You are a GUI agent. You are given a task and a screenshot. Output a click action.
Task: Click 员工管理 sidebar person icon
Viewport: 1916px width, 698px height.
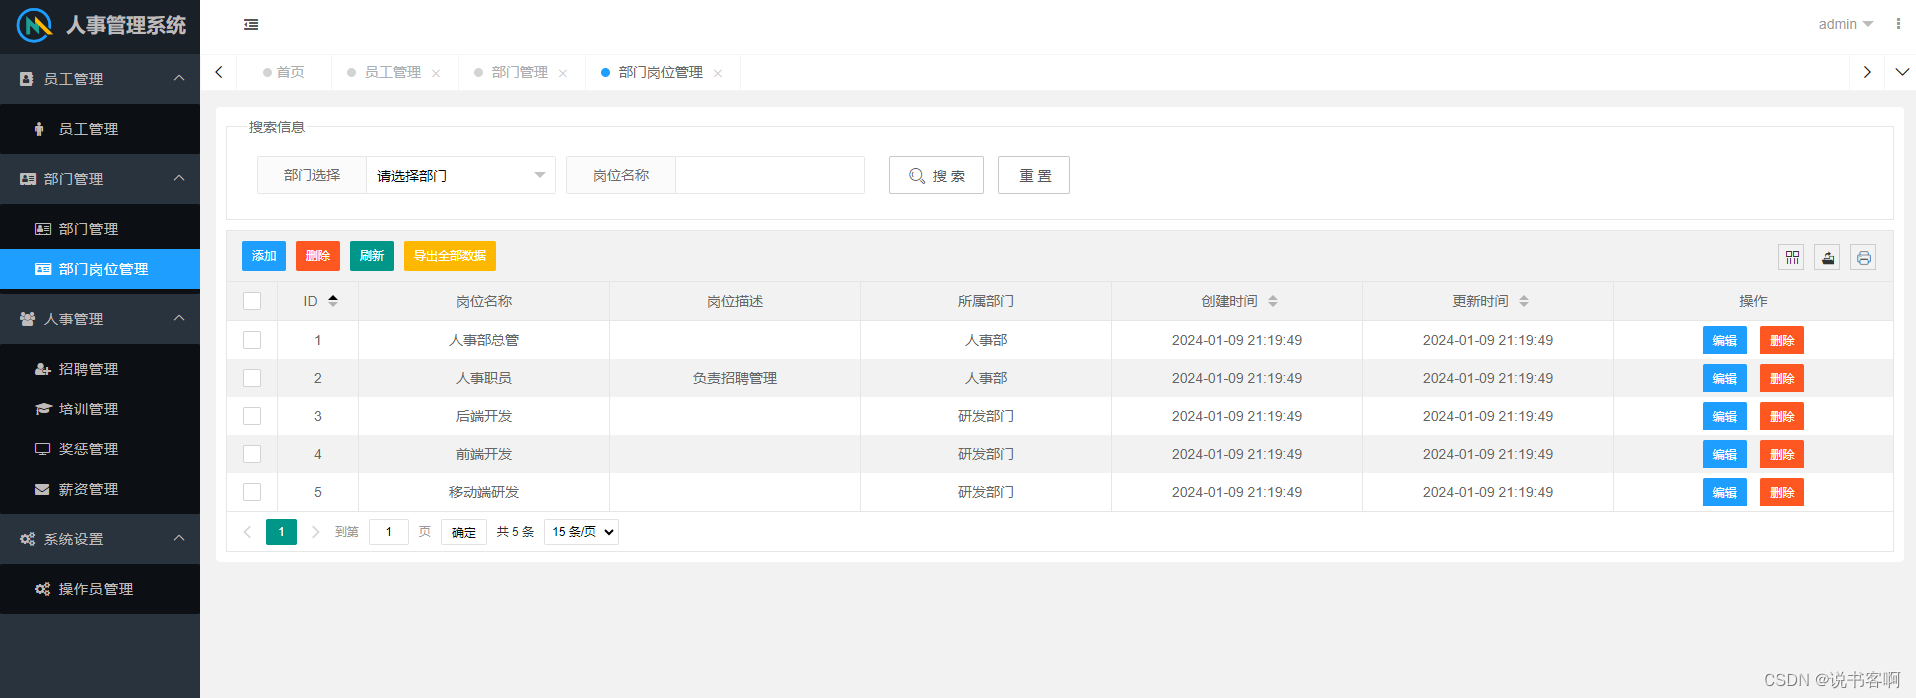click(39, 129)
